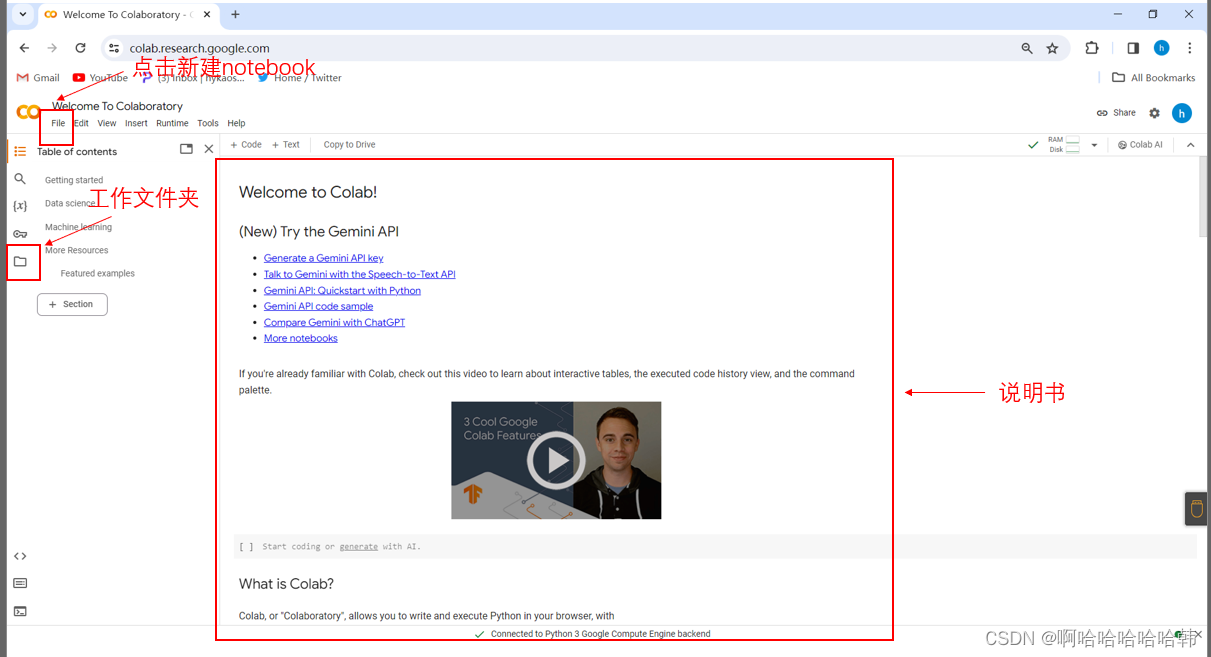
Task: Open the Files folder icon in sidebar
Action: pos(20,262)
